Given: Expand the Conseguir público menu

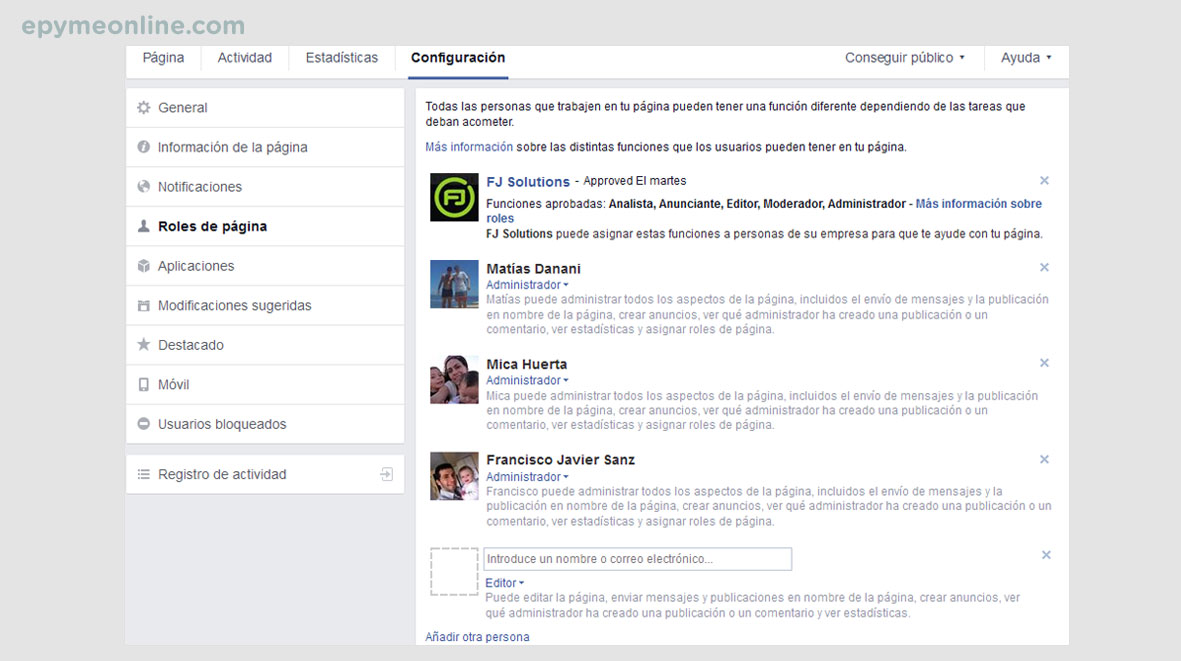Looking at the screenshot, I should (904, 58).
